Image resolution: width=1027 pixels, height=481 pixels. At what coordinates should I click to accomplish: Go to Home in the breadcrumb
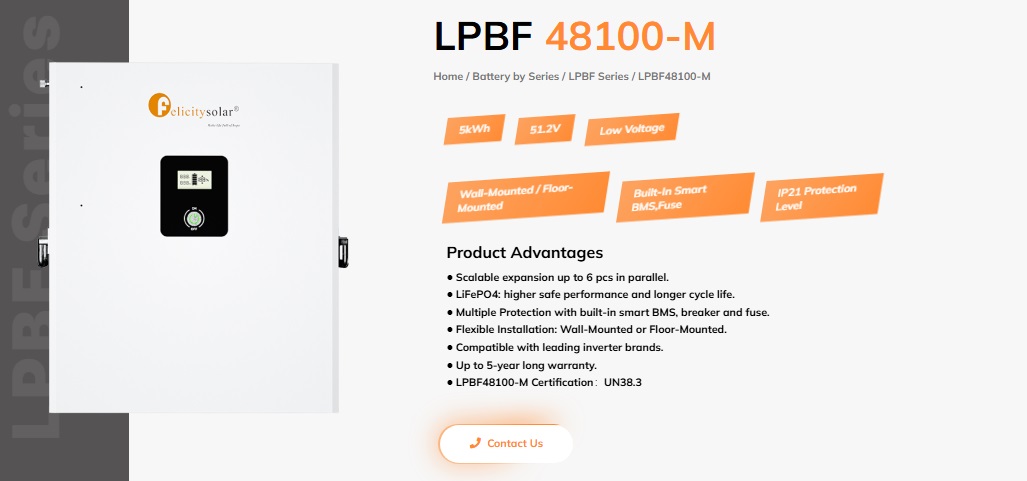point(448,77)
